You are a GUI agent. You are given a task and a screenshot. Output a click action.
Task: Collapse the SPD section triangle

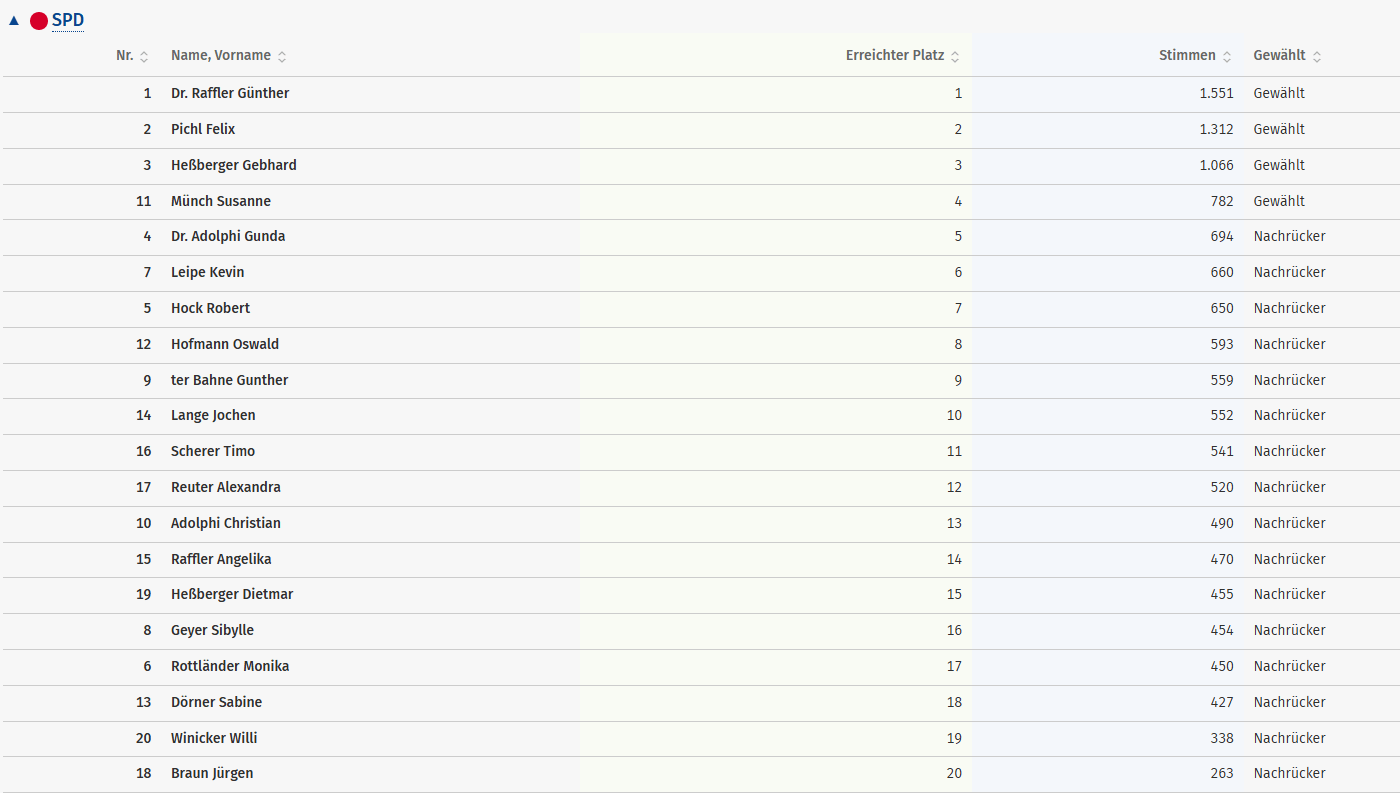(14, 20)
